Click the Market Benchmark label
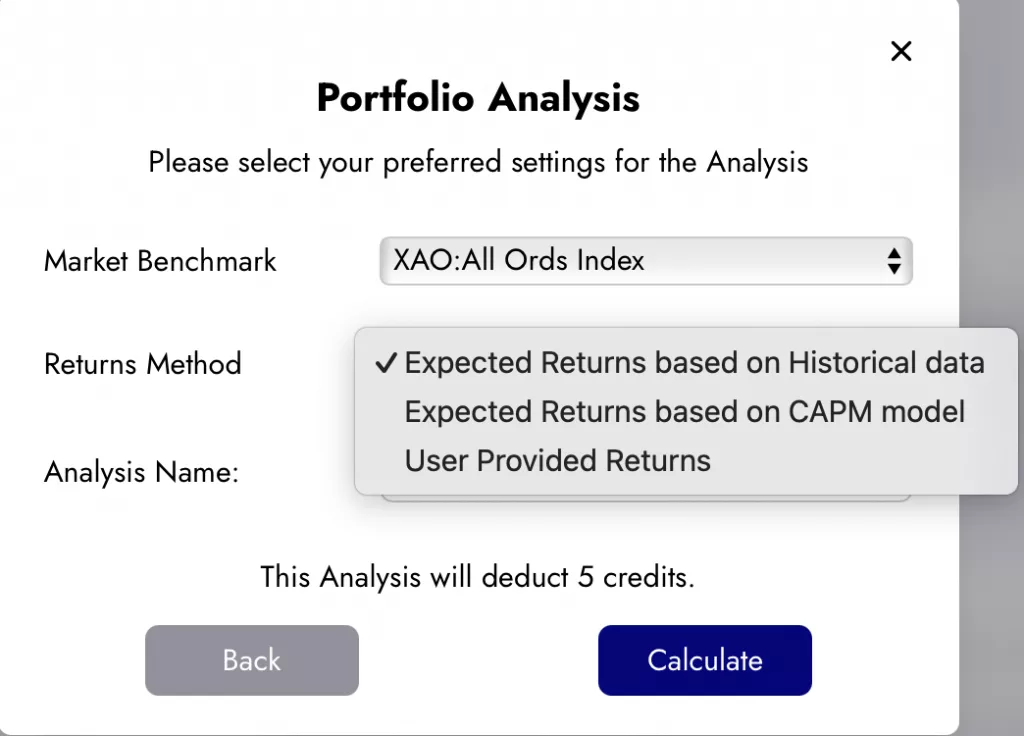The image size is (1024, 736). 159,261
